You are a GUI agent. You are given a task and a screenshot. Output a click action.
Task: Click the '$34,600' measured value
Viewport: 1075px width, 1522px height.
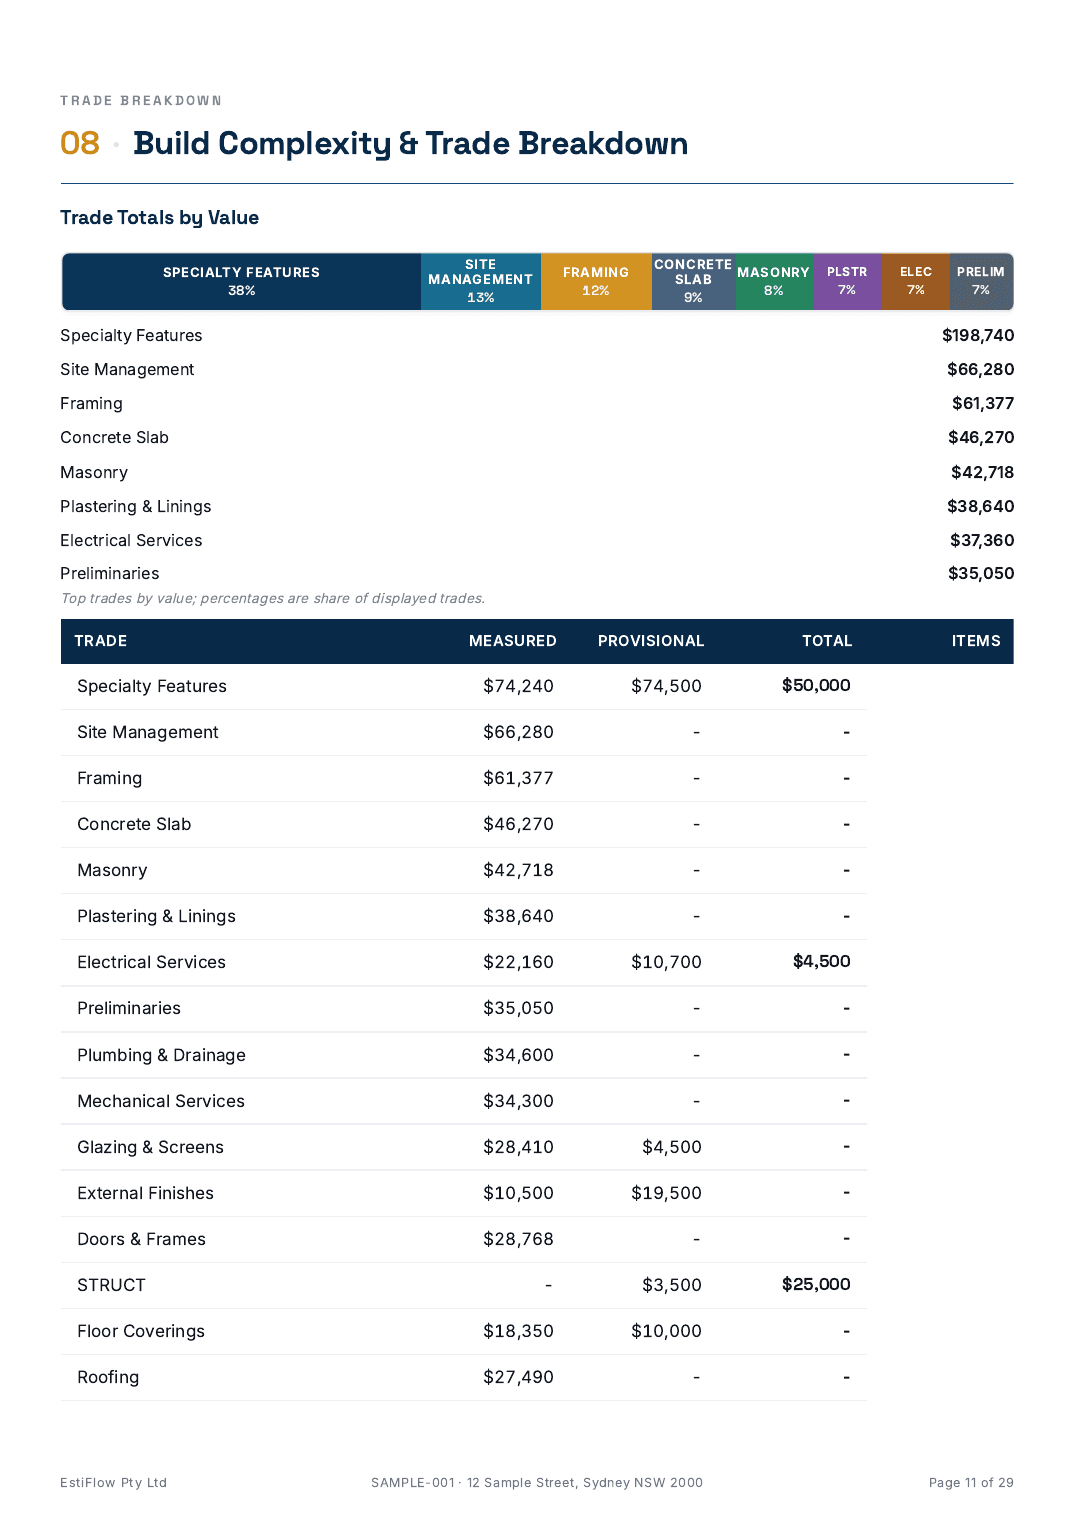(x=518, y=1056)
